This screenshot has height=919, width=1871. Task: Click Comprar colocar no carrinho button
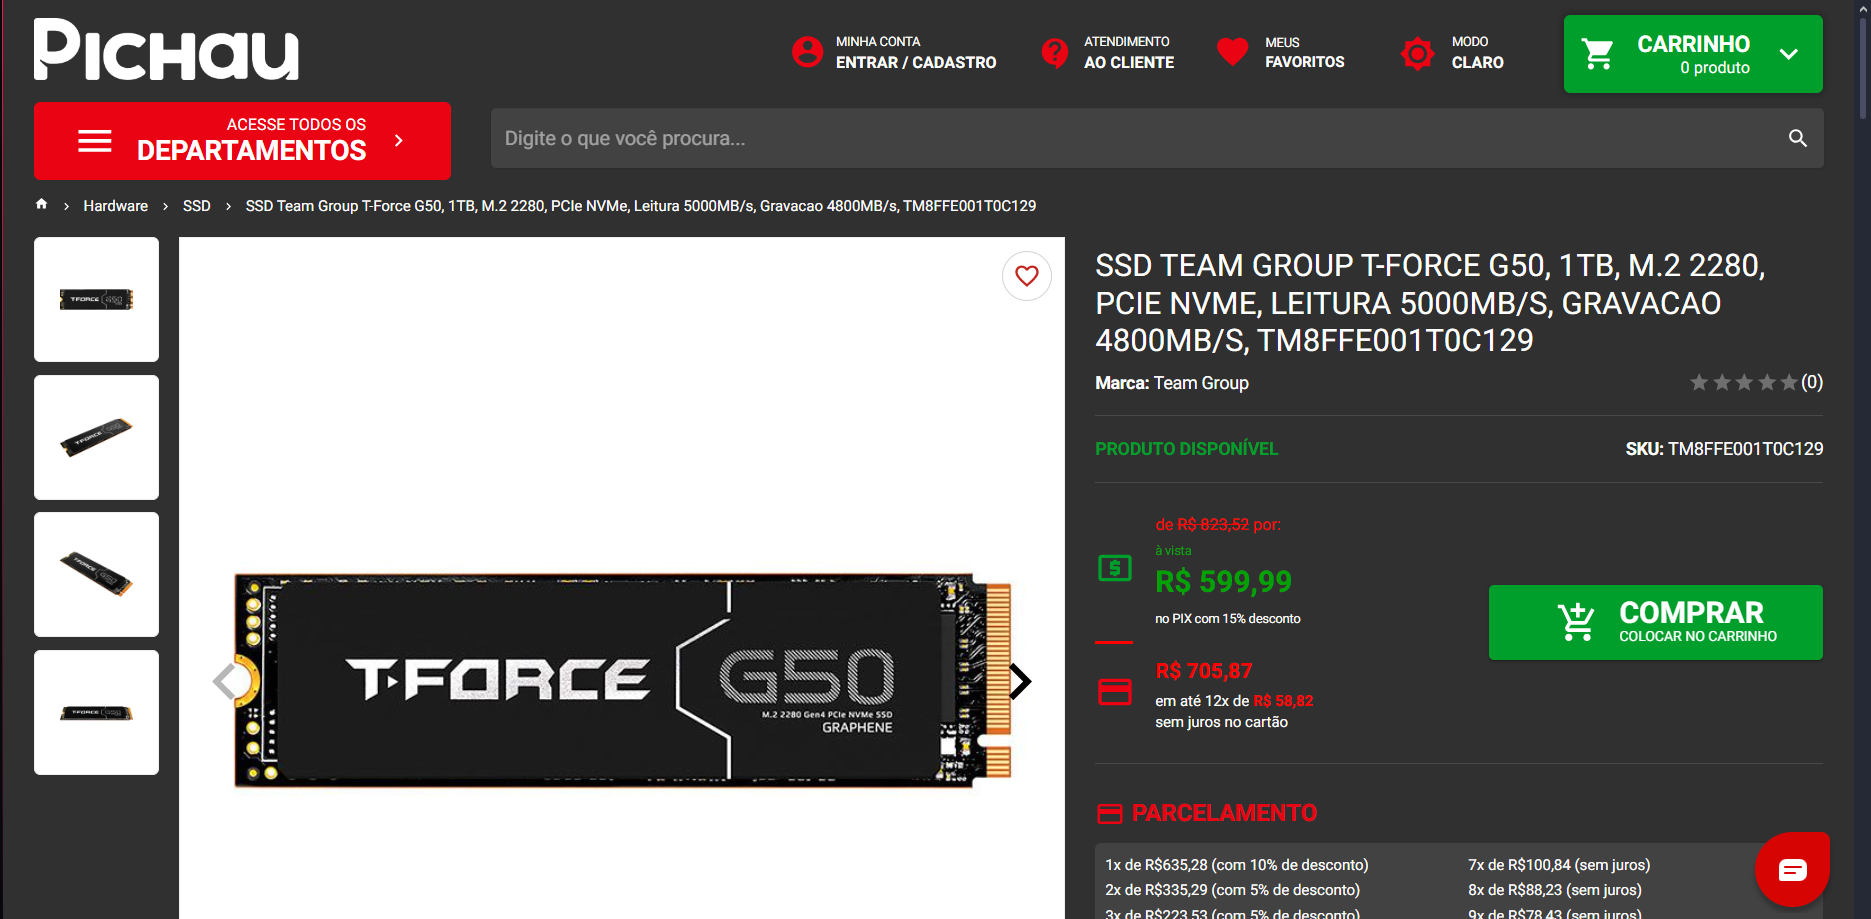point(1655,622)
